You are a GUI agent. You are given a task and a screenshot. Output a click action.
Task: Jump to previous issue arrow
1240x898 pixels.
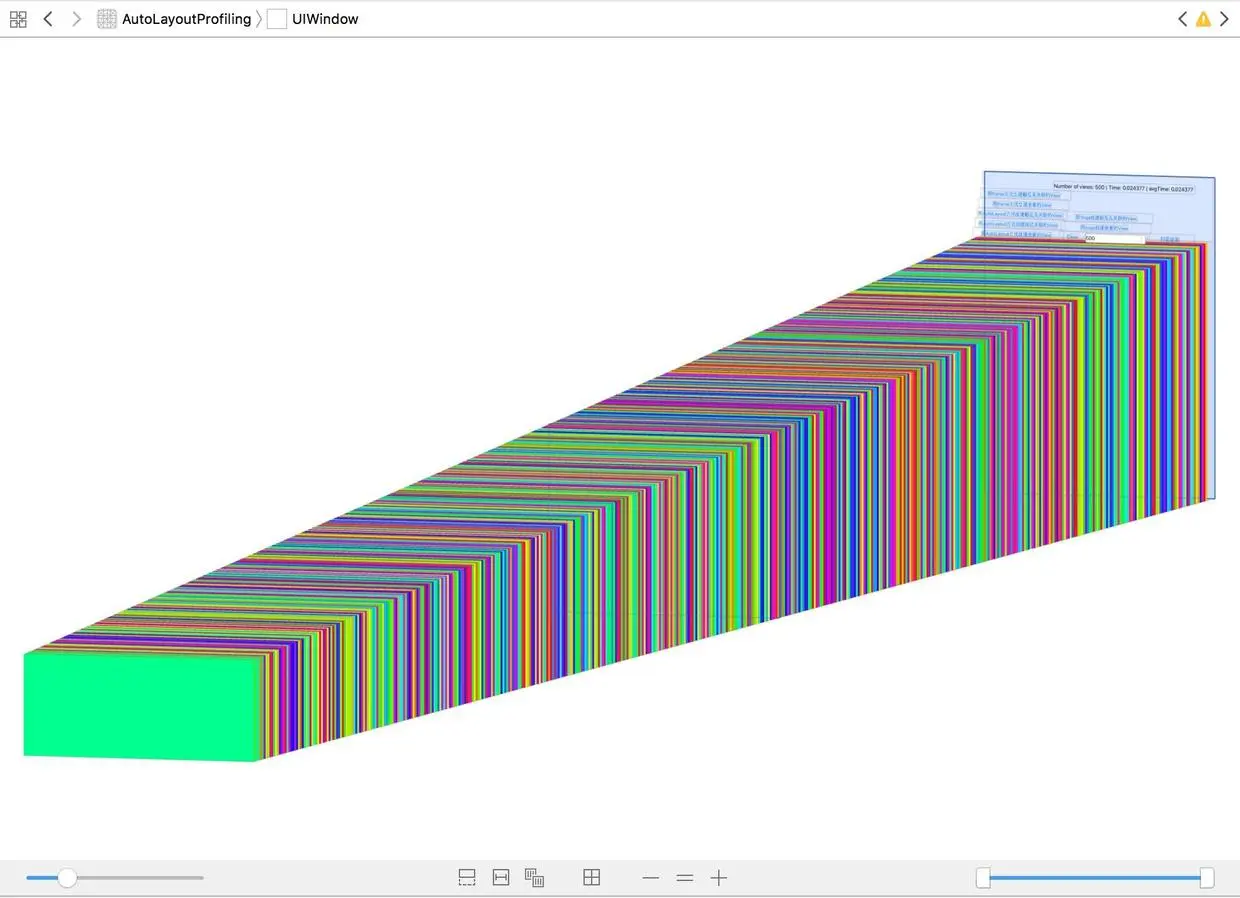point(1183,19)
